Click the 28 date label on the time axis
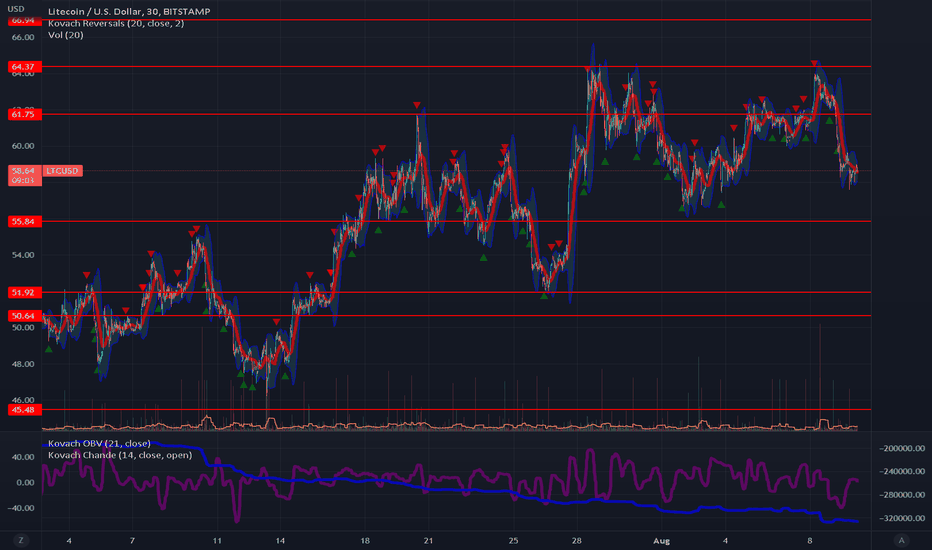This screenshot has height=550, width=932. click(x=577, y=540)
